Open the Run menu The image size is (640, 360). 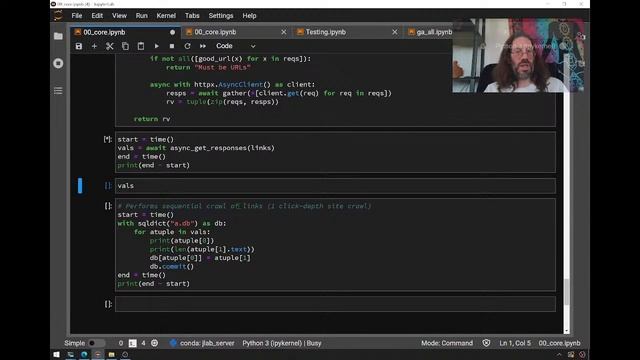pos(142,16)
